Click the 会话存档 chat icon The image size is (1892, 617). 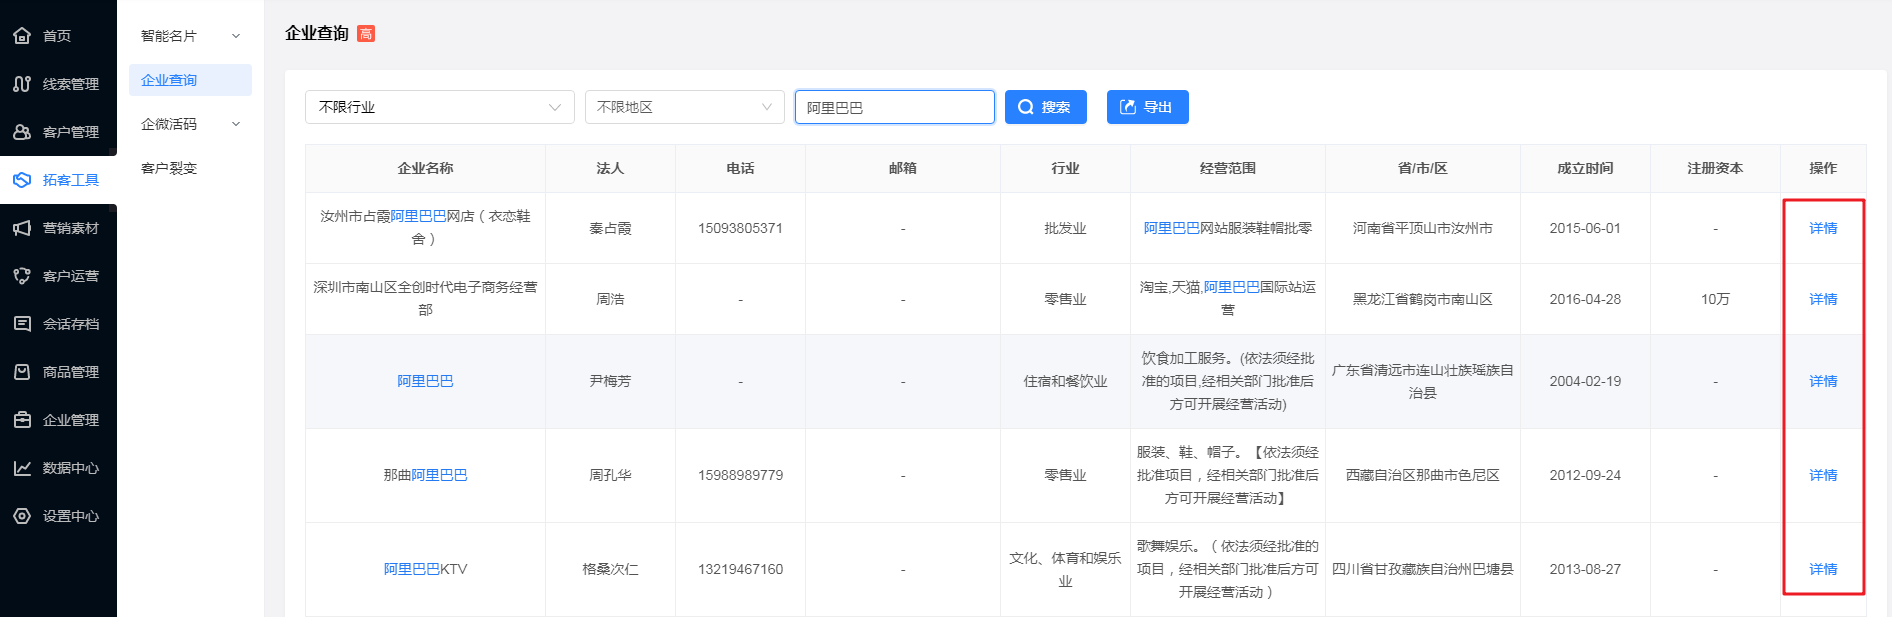(22, 324)
